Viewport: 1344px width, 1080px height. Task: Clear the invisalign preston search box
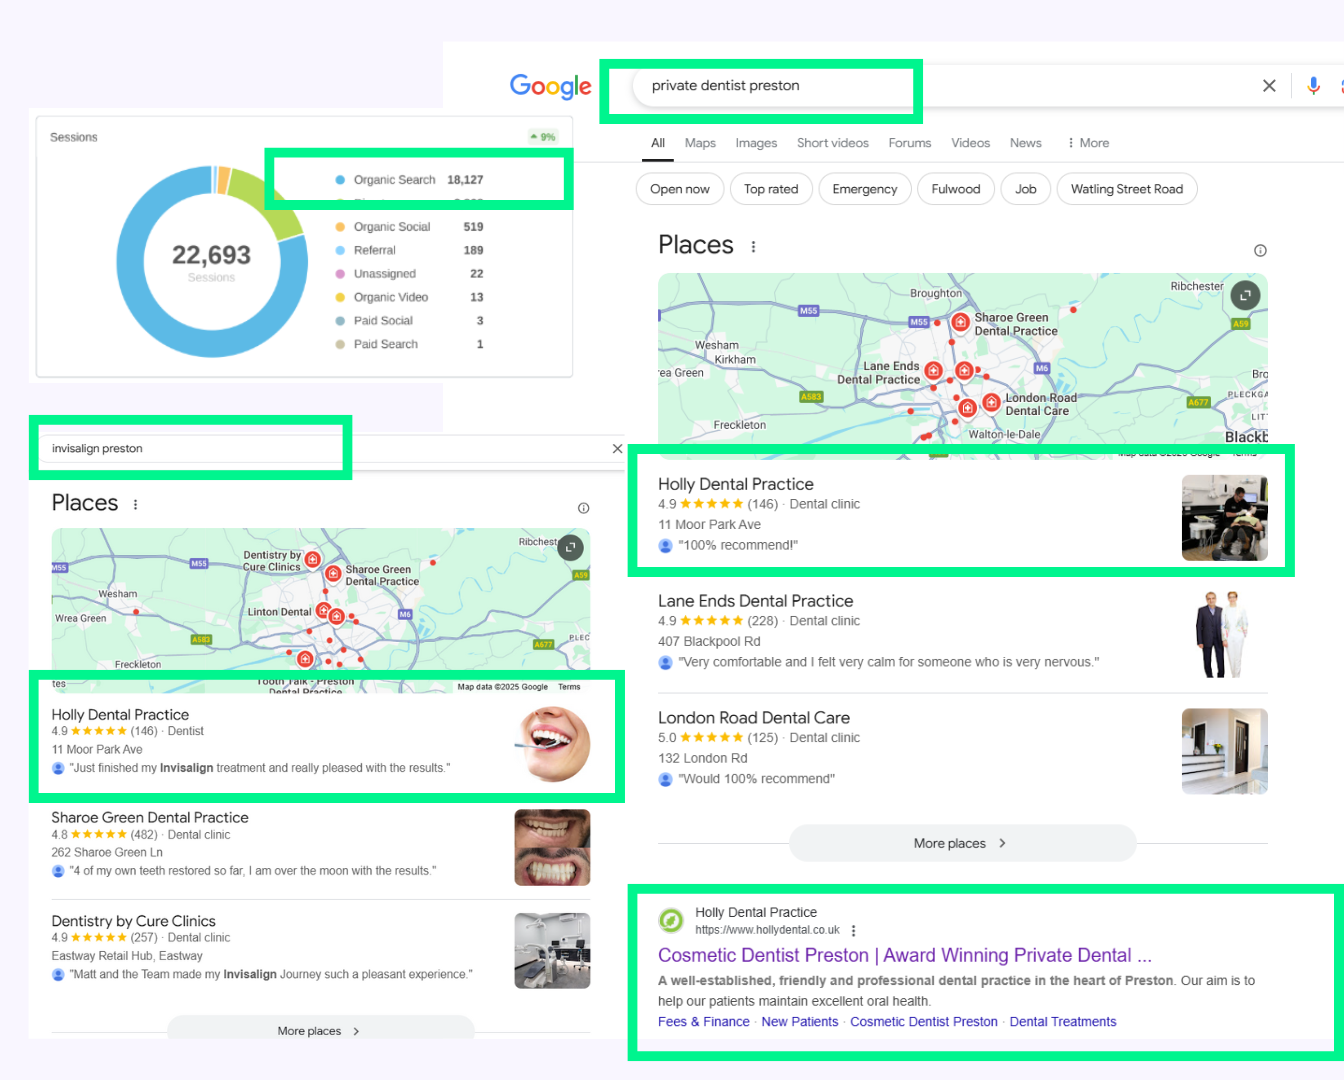[x=617, y=449]
